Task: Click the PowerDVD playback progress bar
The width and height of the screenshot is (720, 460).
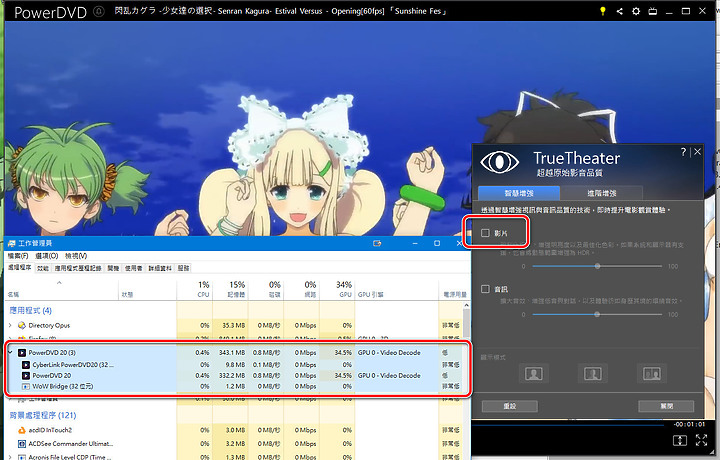Action: pos(568,426)
